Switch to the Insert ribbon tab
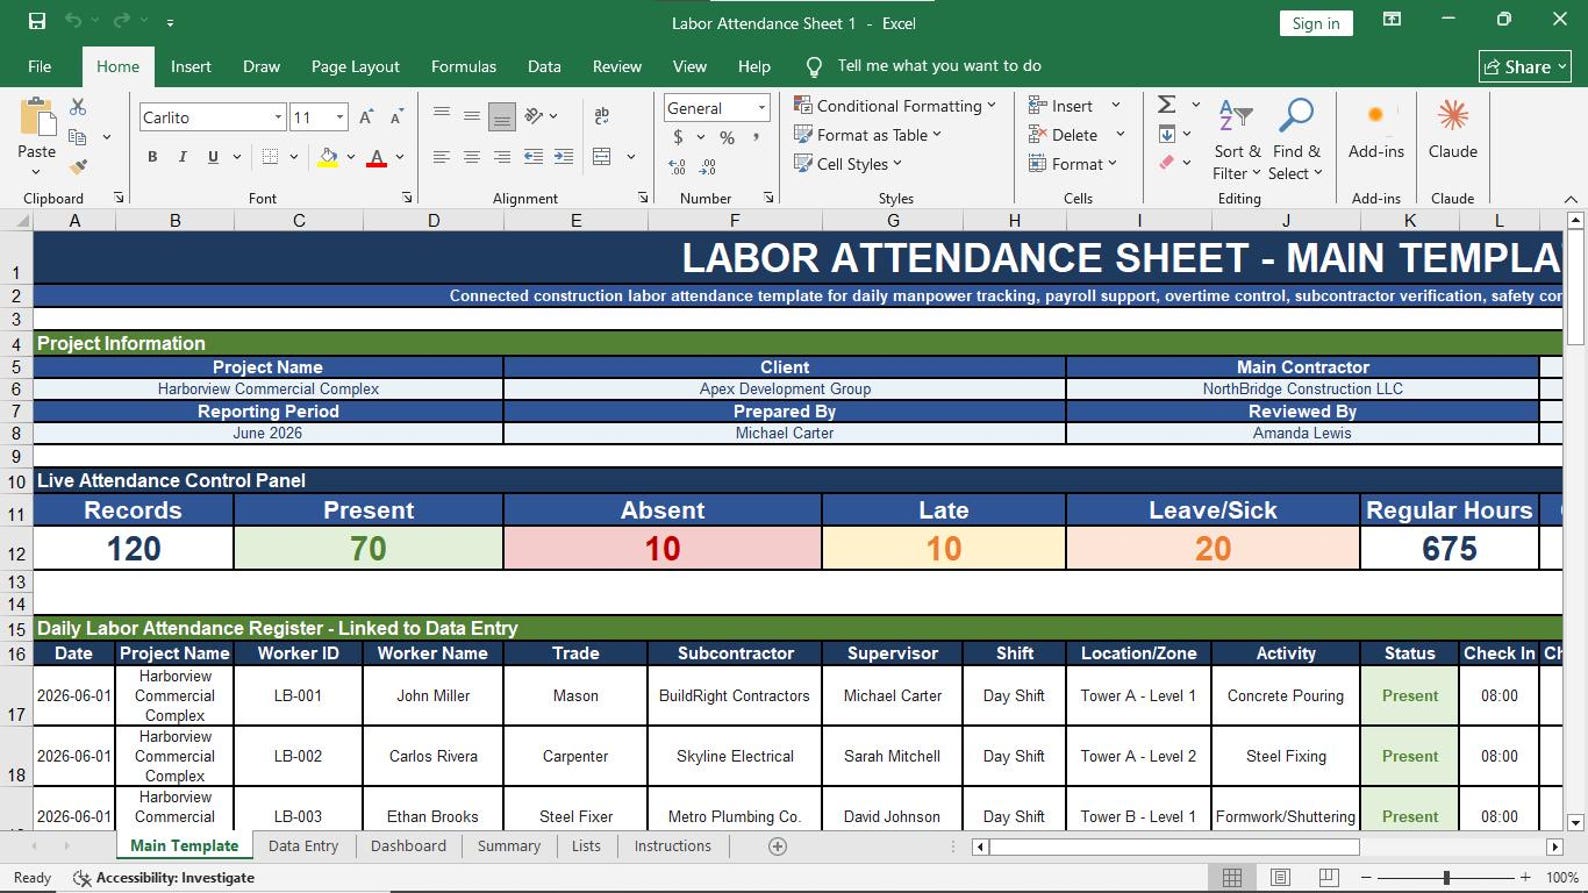Image resolution: width=1588 pixels, height=893 pixels. [x=191, y=66]
